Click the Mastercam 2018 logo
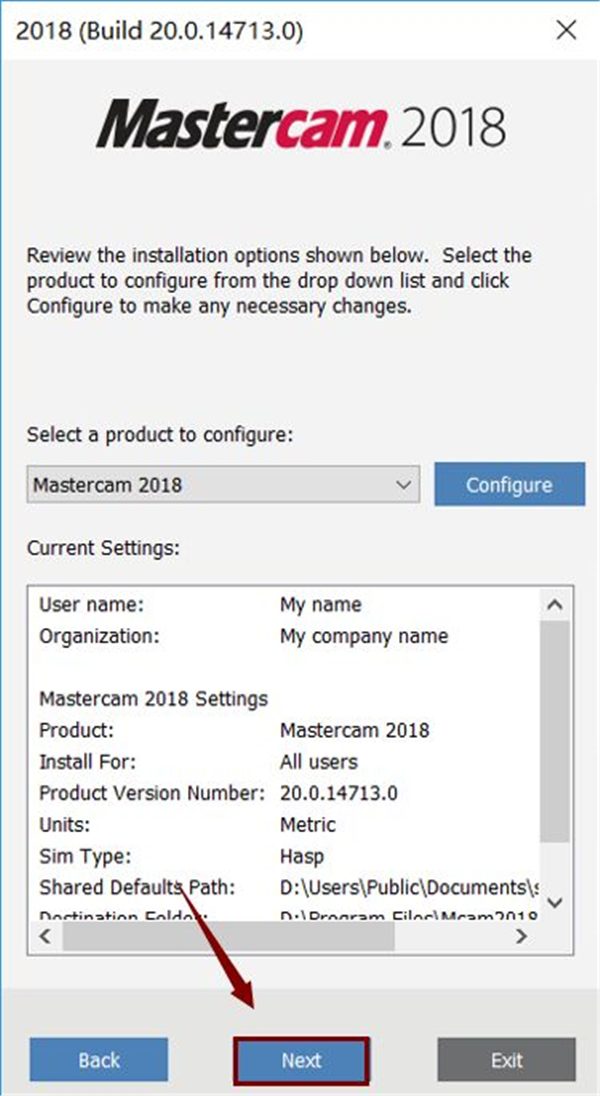The height and width of the screenshot is (1096, 600). (x=301, y=123)
